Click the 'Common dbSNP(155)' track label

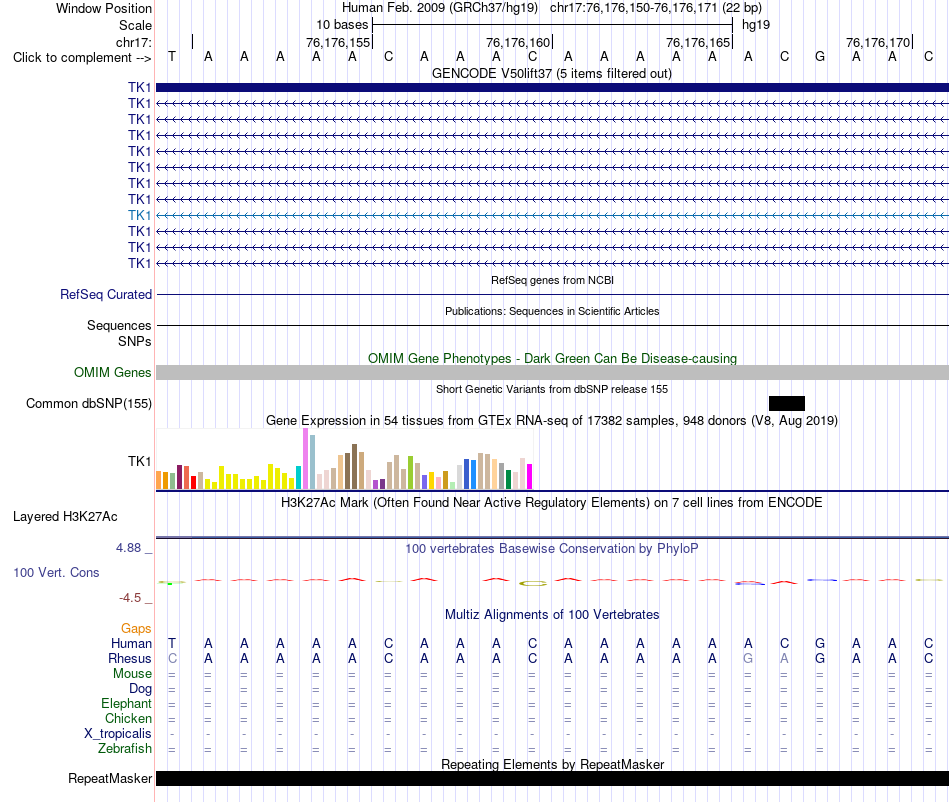pos(88,403)
